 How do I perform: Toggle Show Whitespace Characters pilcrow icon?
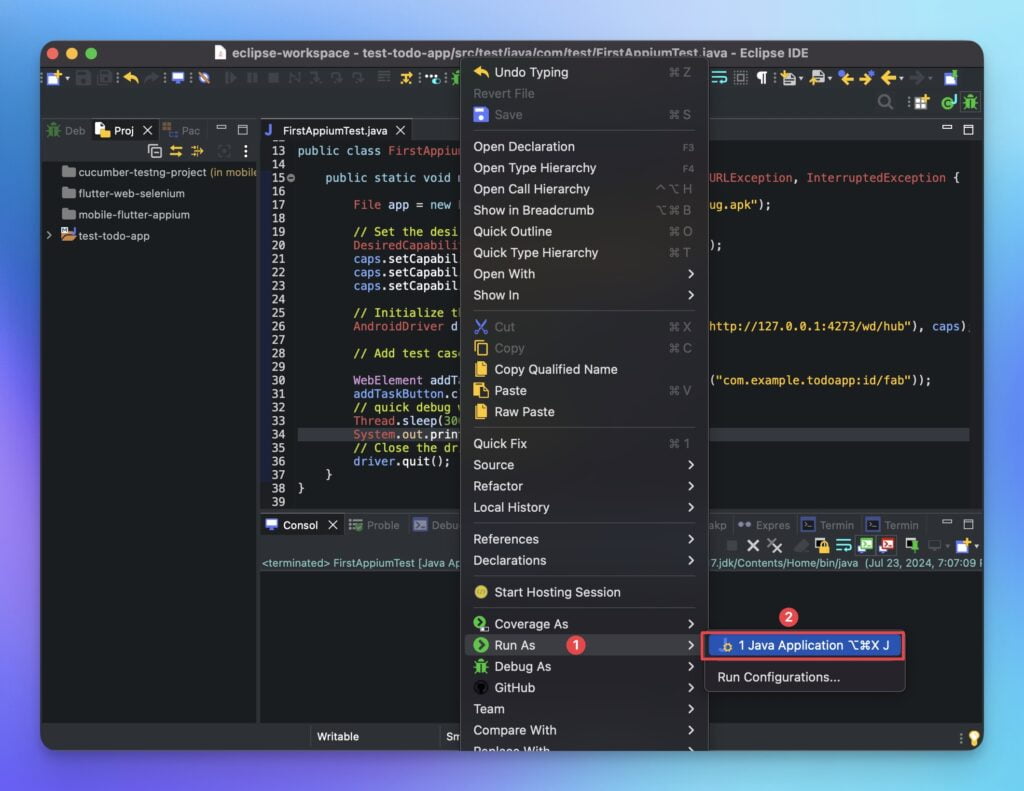click(x=761, y=78)
